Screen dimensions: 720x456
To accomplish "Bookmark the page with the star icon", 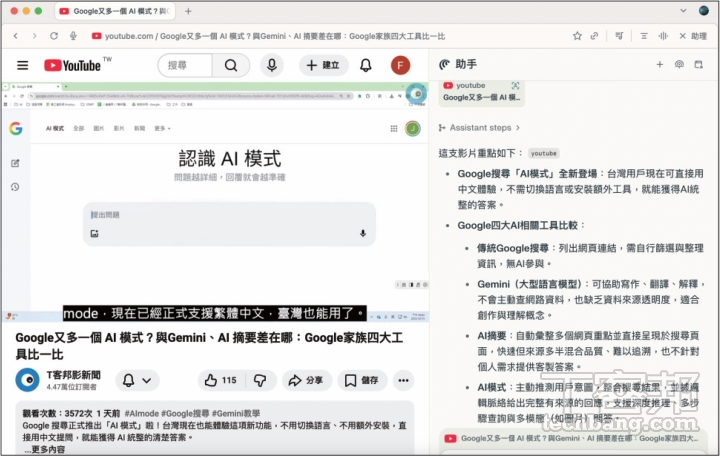I will pyautogui.click(x=577, y=36).
